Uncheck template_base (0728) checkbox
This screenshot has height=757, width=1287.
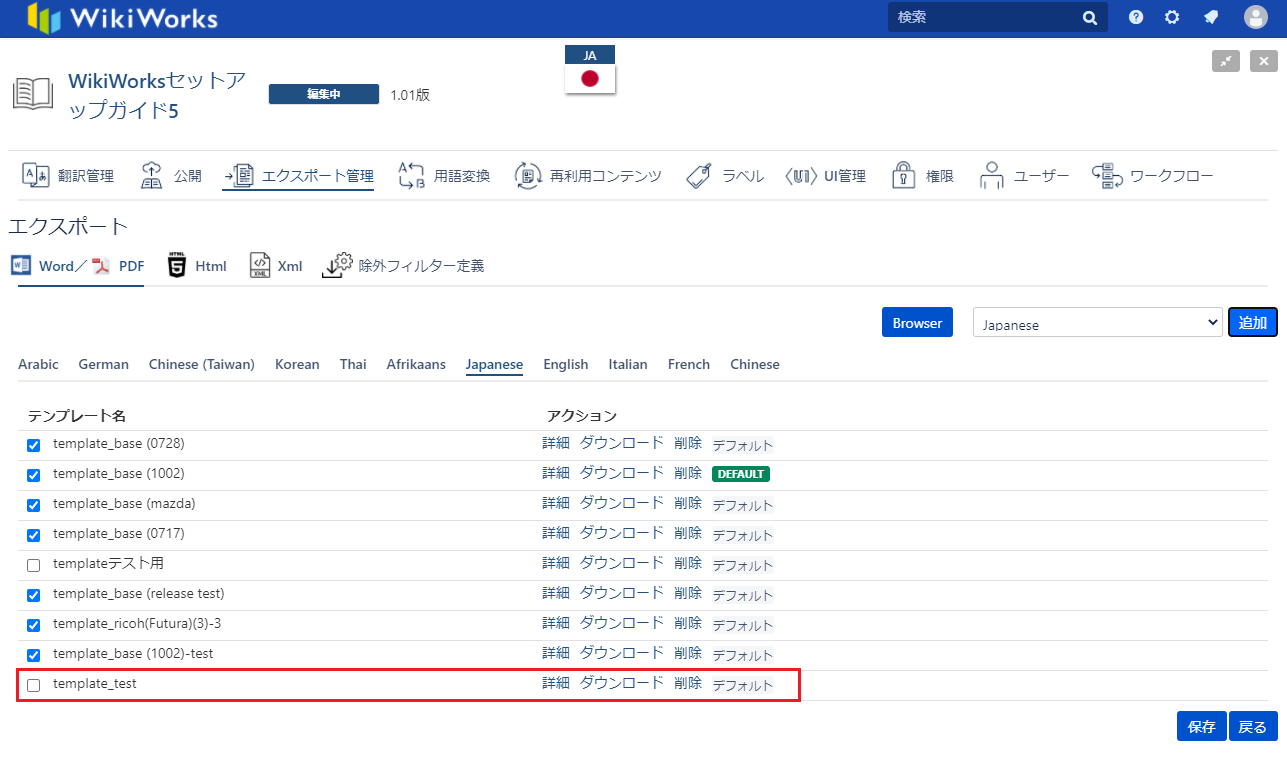tap(33, 445)
